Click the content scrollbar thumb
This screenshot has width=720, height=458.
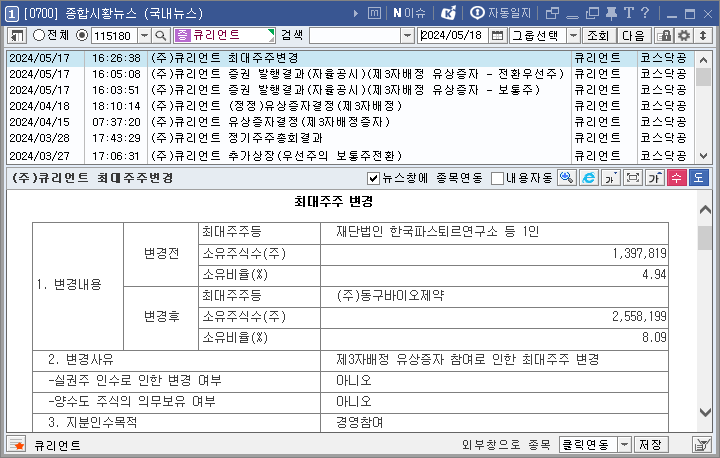click(705, 237)
